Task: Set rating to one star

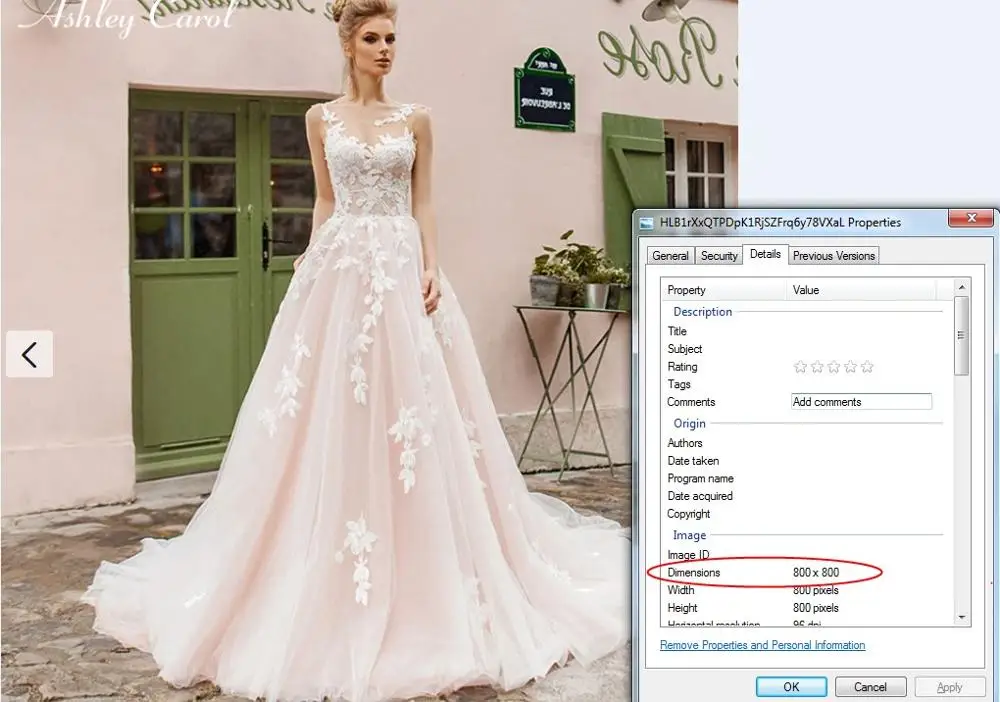Action: [x=800, y=367]
